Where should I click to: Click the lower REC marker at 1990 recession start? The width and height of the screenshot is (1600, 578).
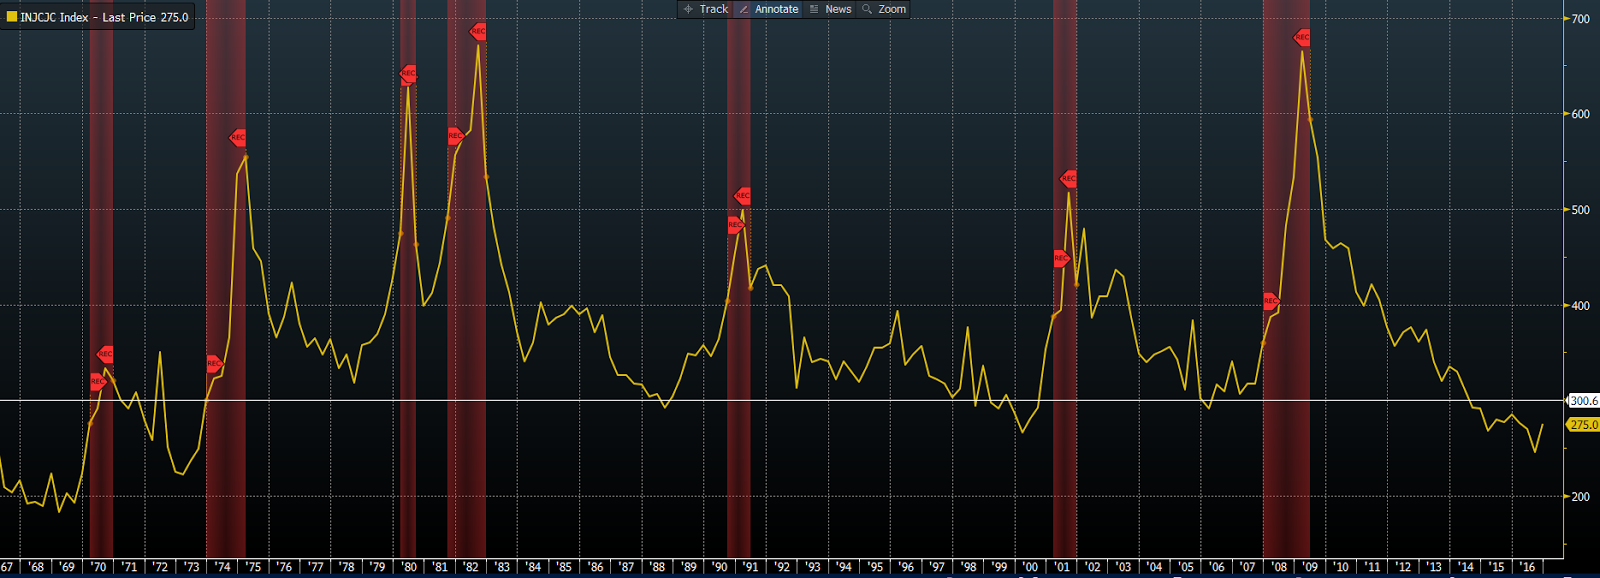click(735, 225)
